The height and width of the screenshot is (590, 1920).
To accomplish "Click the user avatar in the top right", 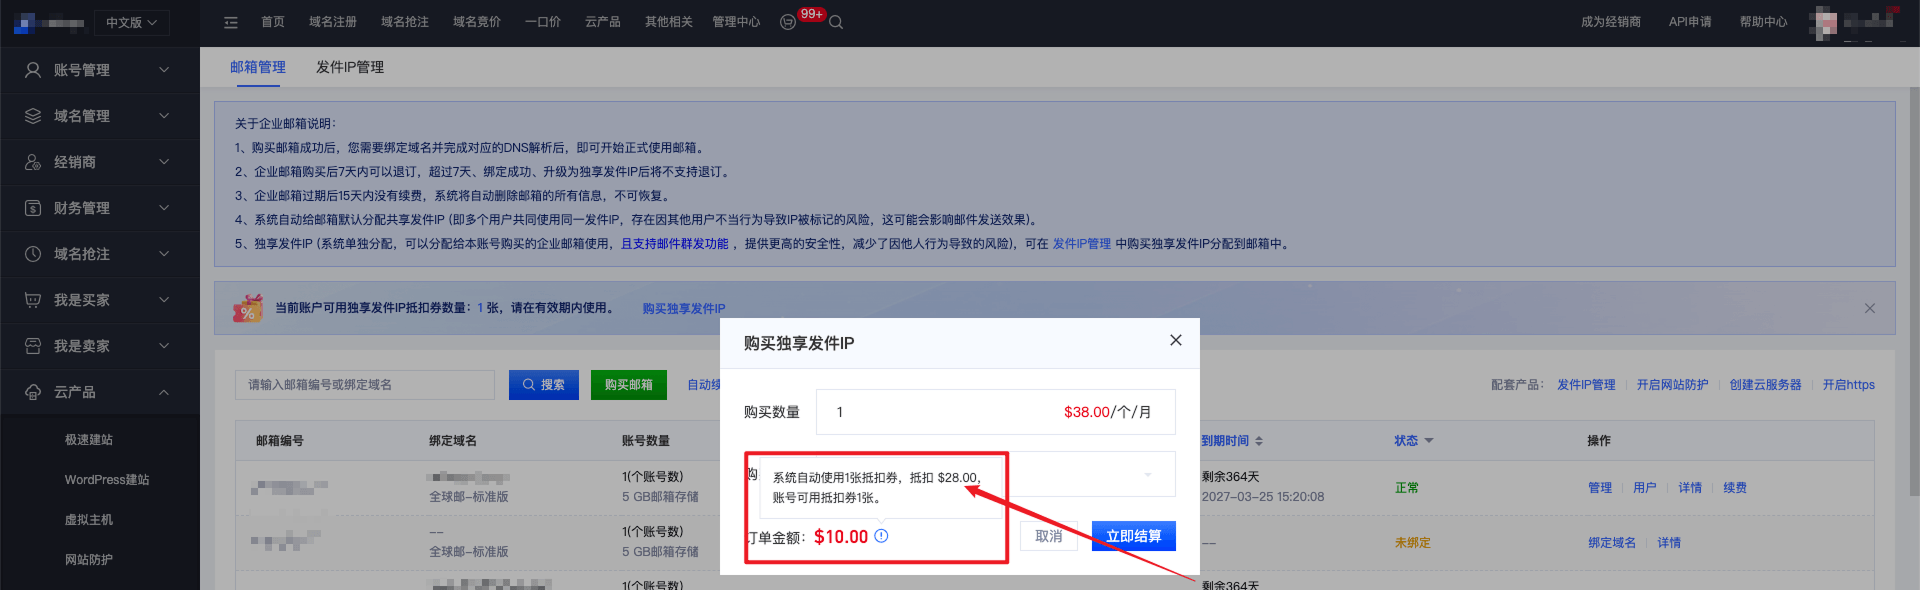I will tap(1824, 22).
